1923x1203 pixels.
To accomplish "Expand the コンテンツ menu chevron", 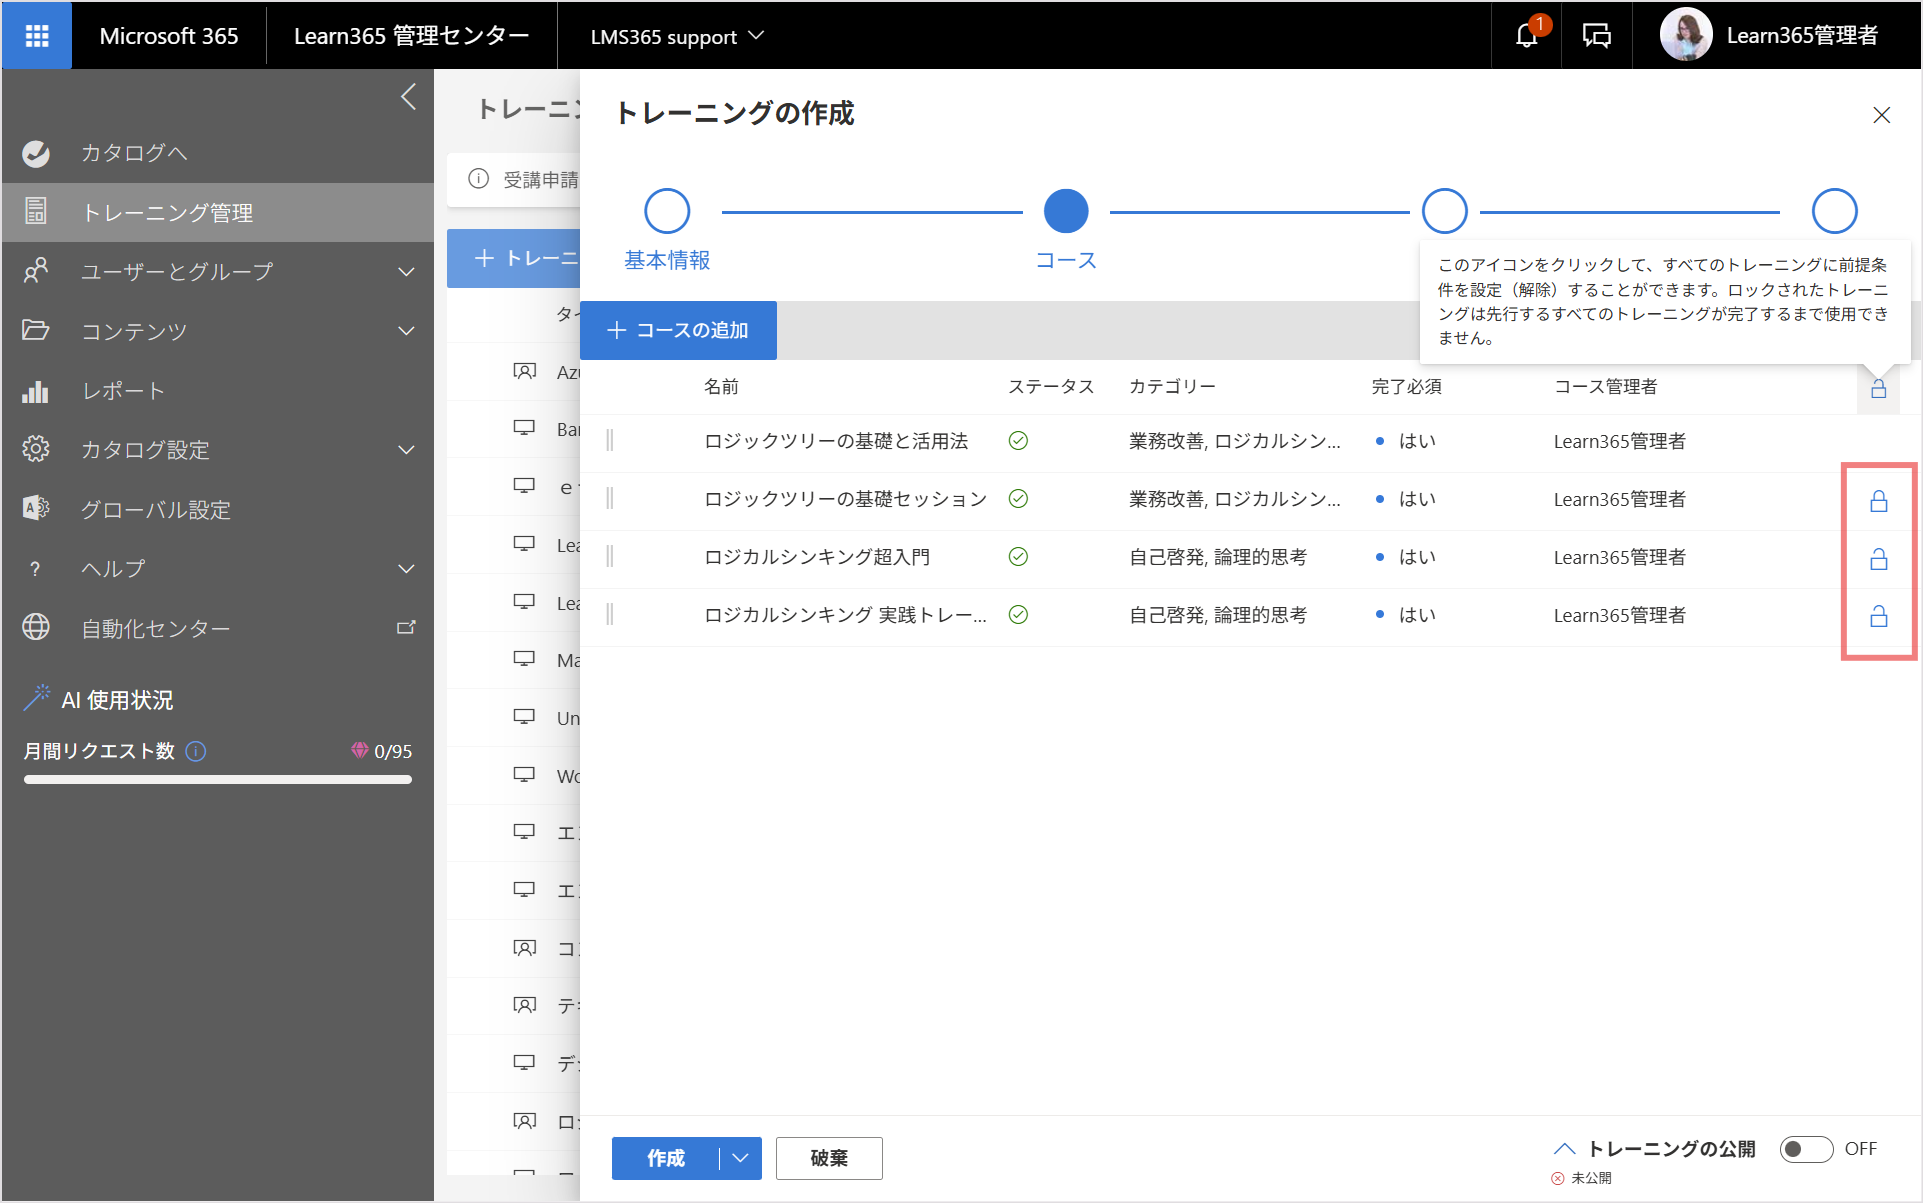I will 406,330.
